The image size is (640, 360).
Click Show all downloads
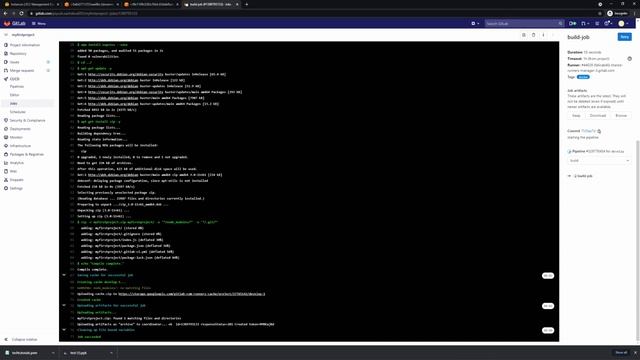621,353
